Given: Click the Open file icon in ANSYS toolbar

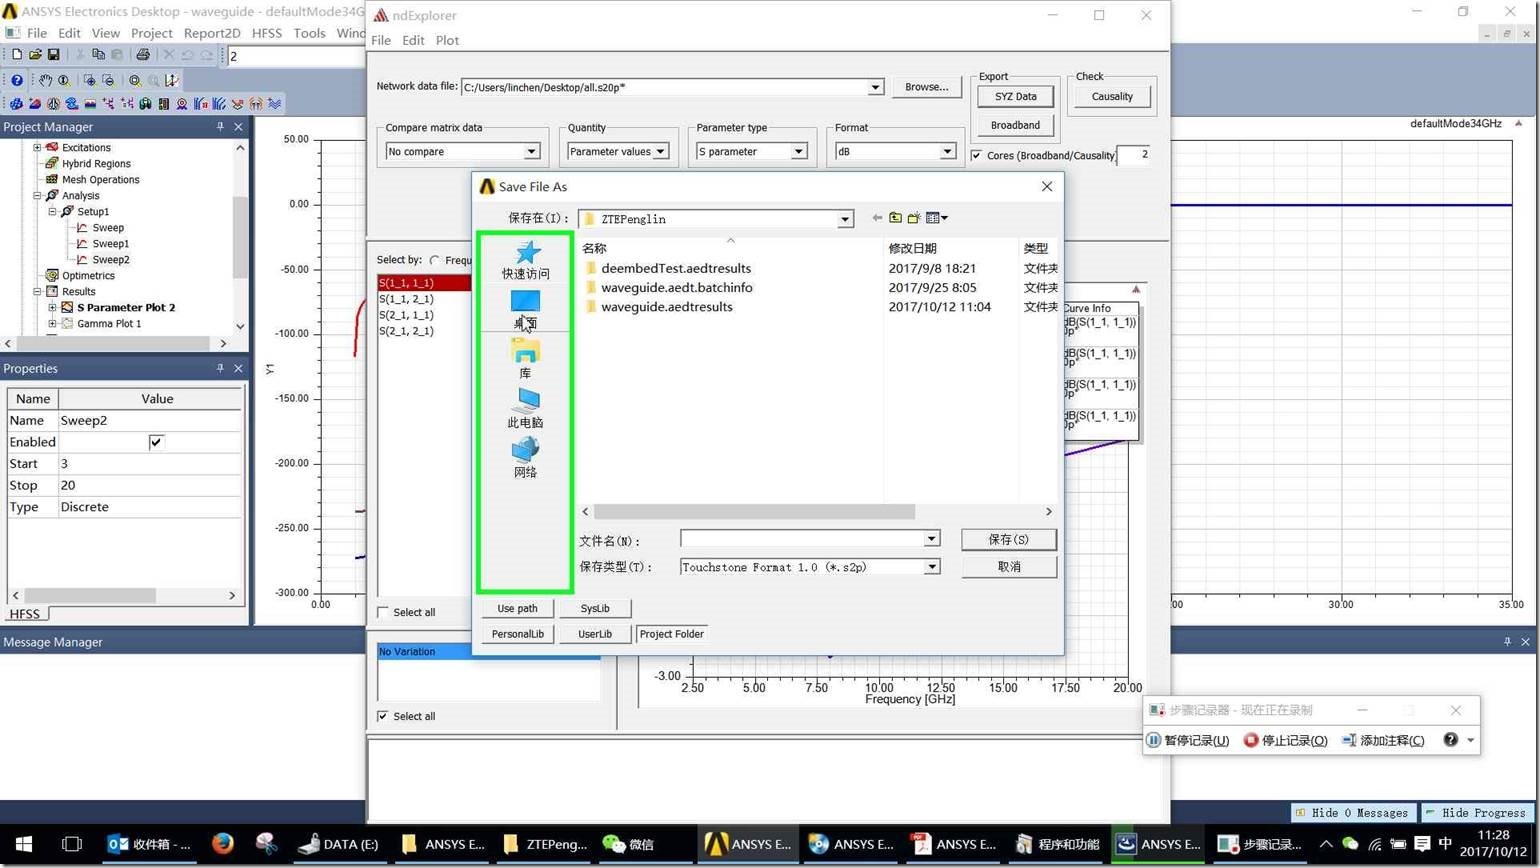Looking at the screenshot, I should click(35, 55).
